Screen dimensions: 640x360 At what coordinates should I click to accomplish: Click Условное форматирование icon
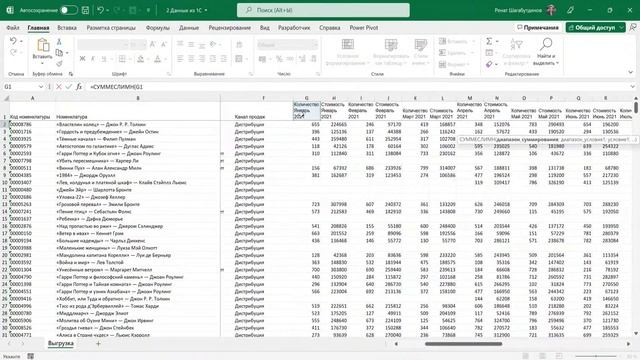point(347,45)
